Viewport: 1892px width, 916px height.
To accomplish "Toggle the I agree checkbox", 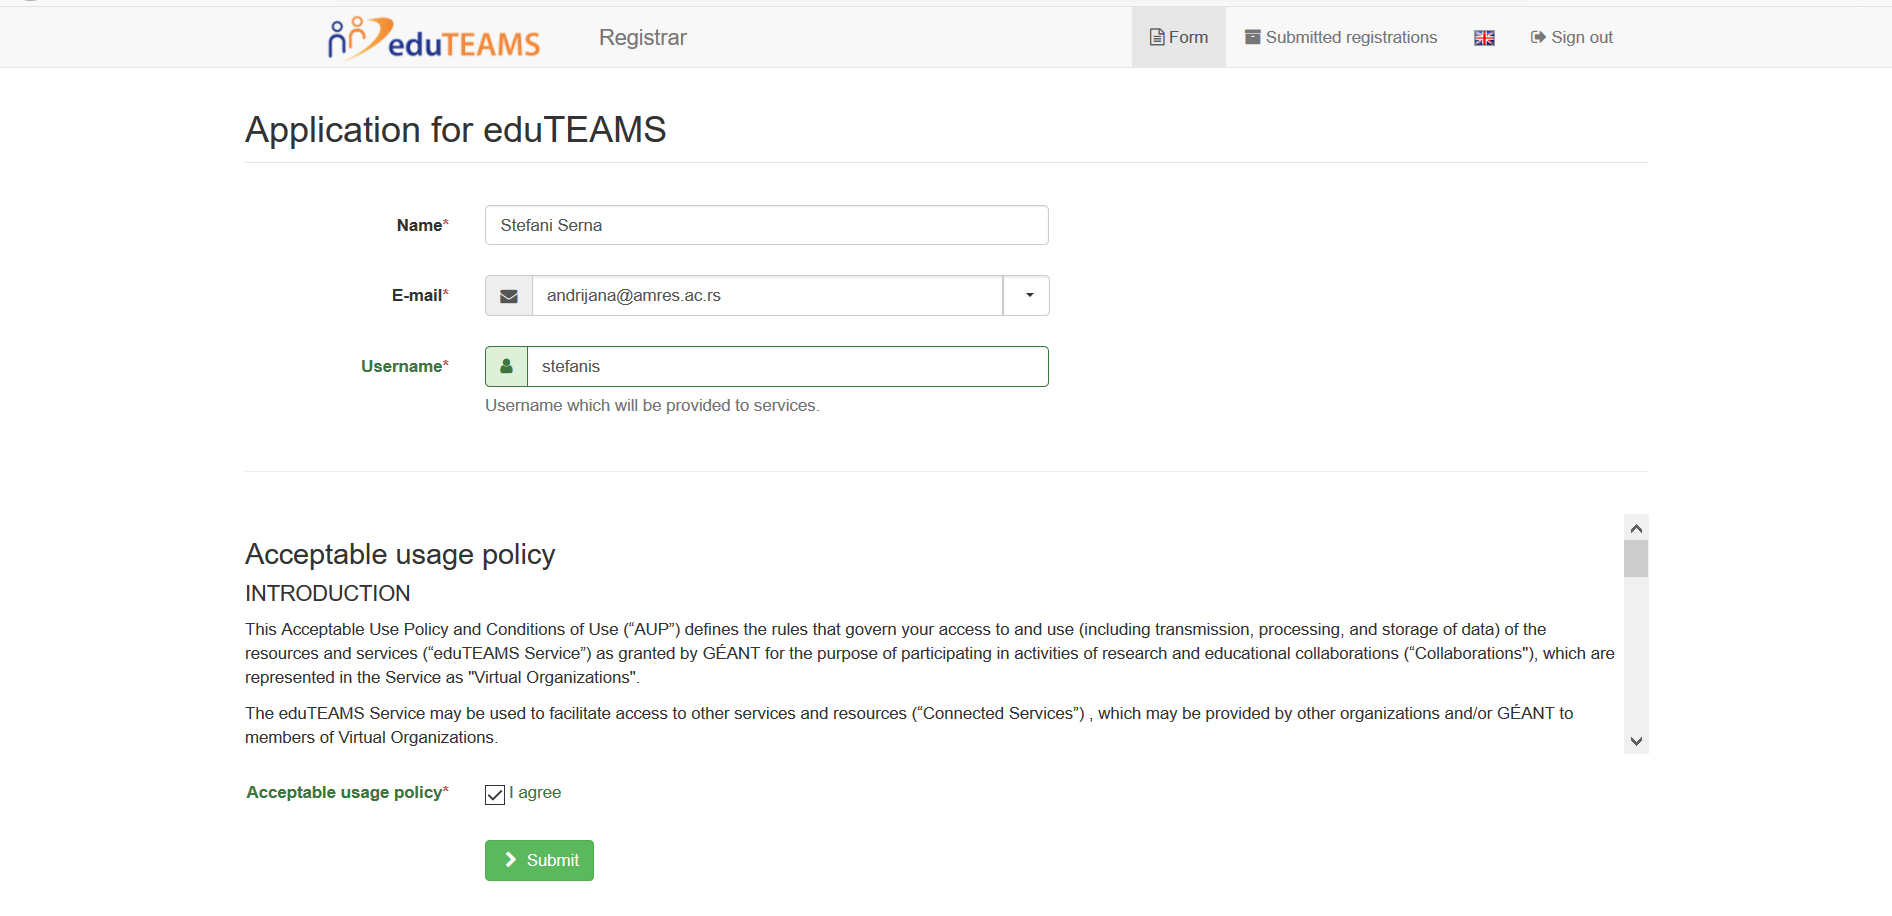I will click(x=495, y=795).
